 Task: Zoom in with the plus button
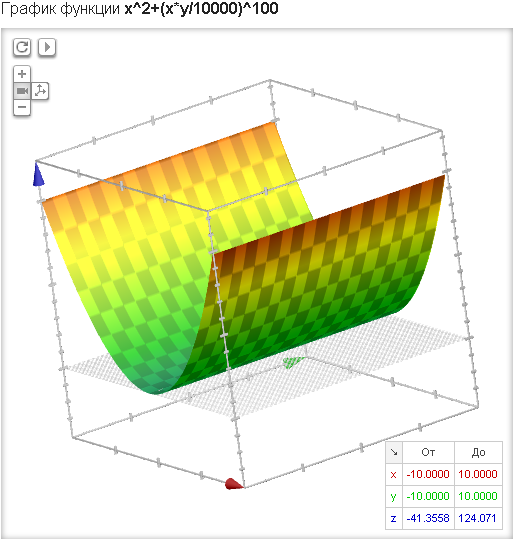[x=22, y=74]
